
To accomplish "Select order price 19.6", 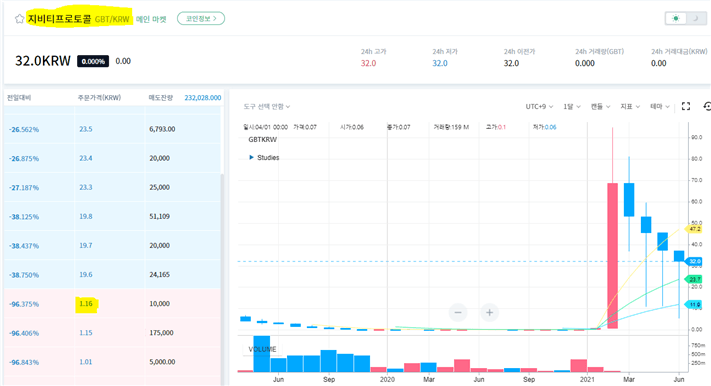I will point(86,274).
